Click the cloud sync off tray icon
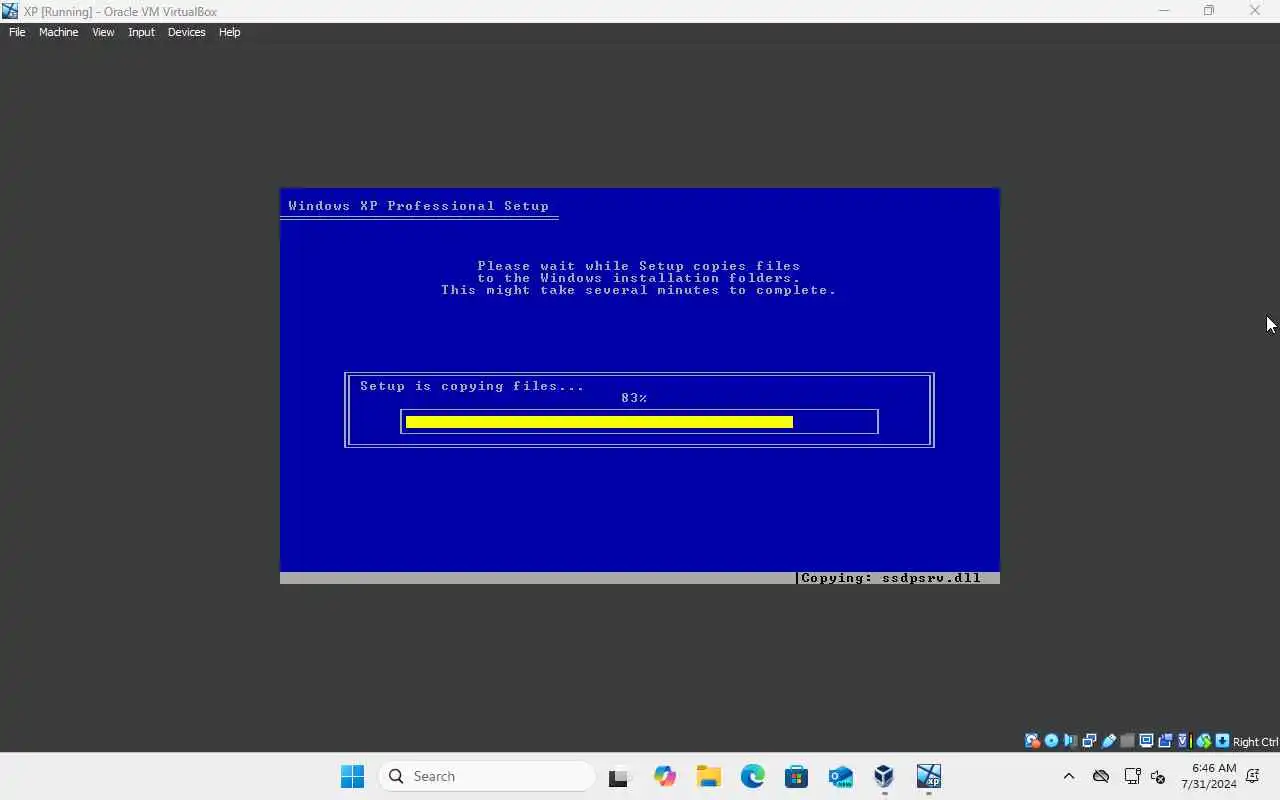The width and height of the screenshot is (1280, 800). point(1101,776)
